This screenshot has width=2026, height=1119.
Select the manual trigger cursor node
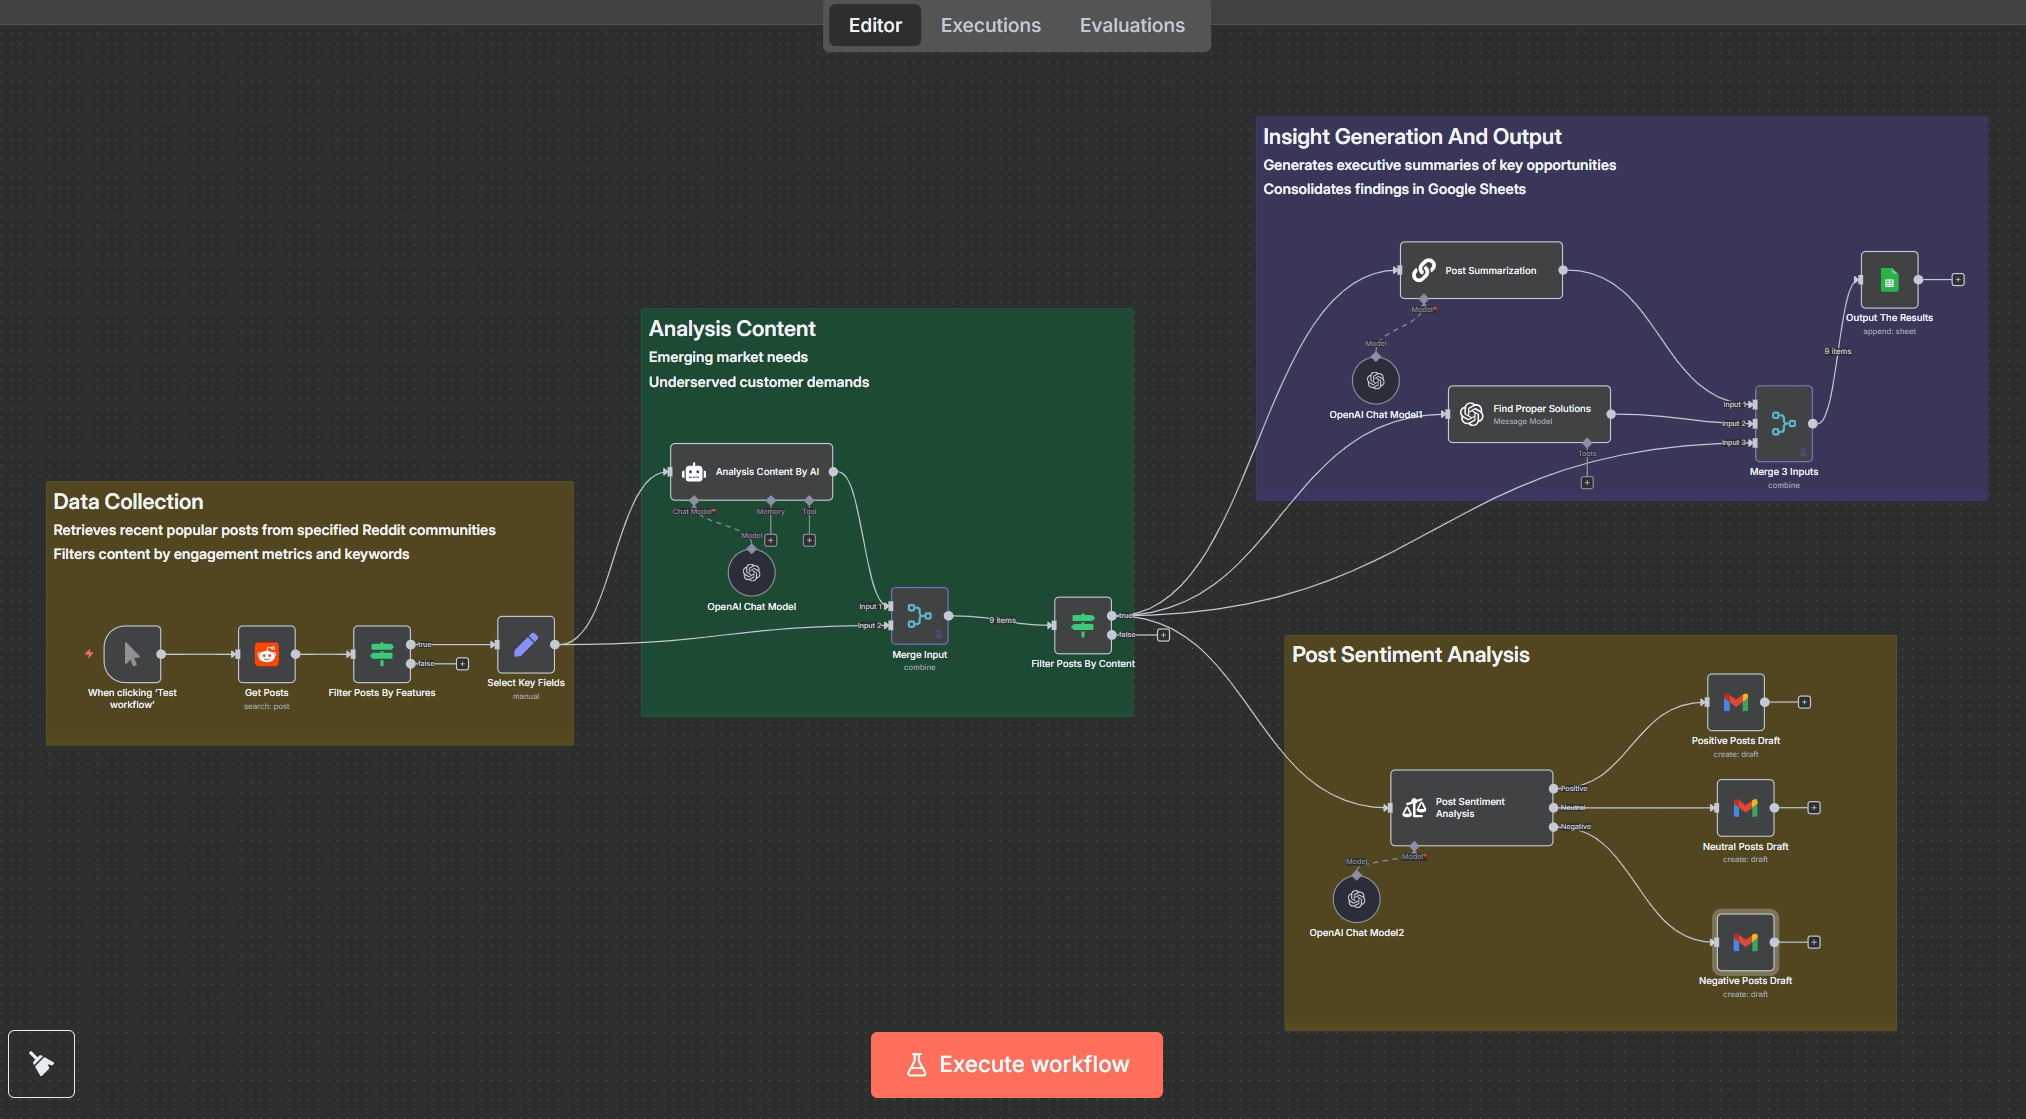[132, 654]
